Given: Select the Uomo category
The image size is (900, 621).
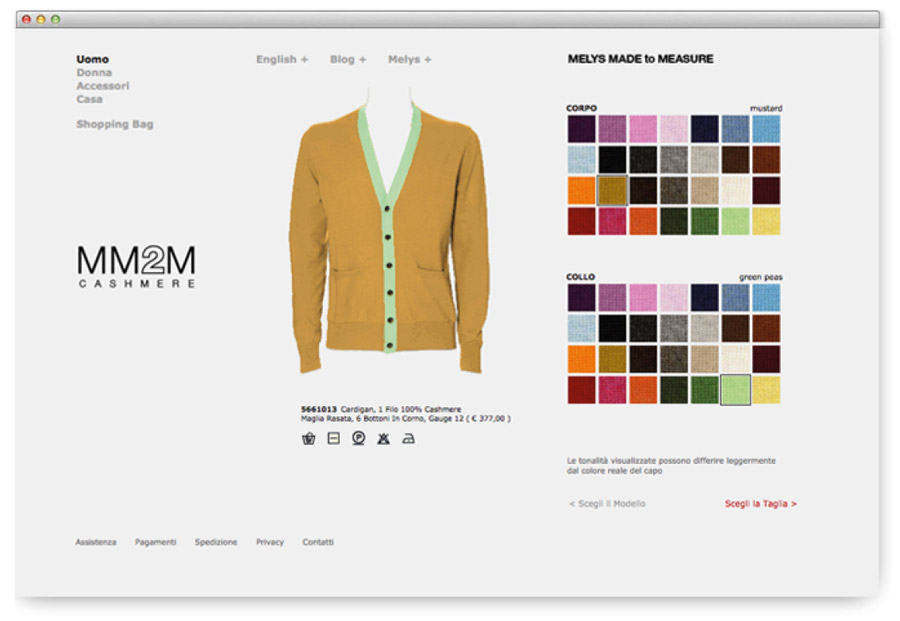Looking at the screenshot, I should (92, 59).
